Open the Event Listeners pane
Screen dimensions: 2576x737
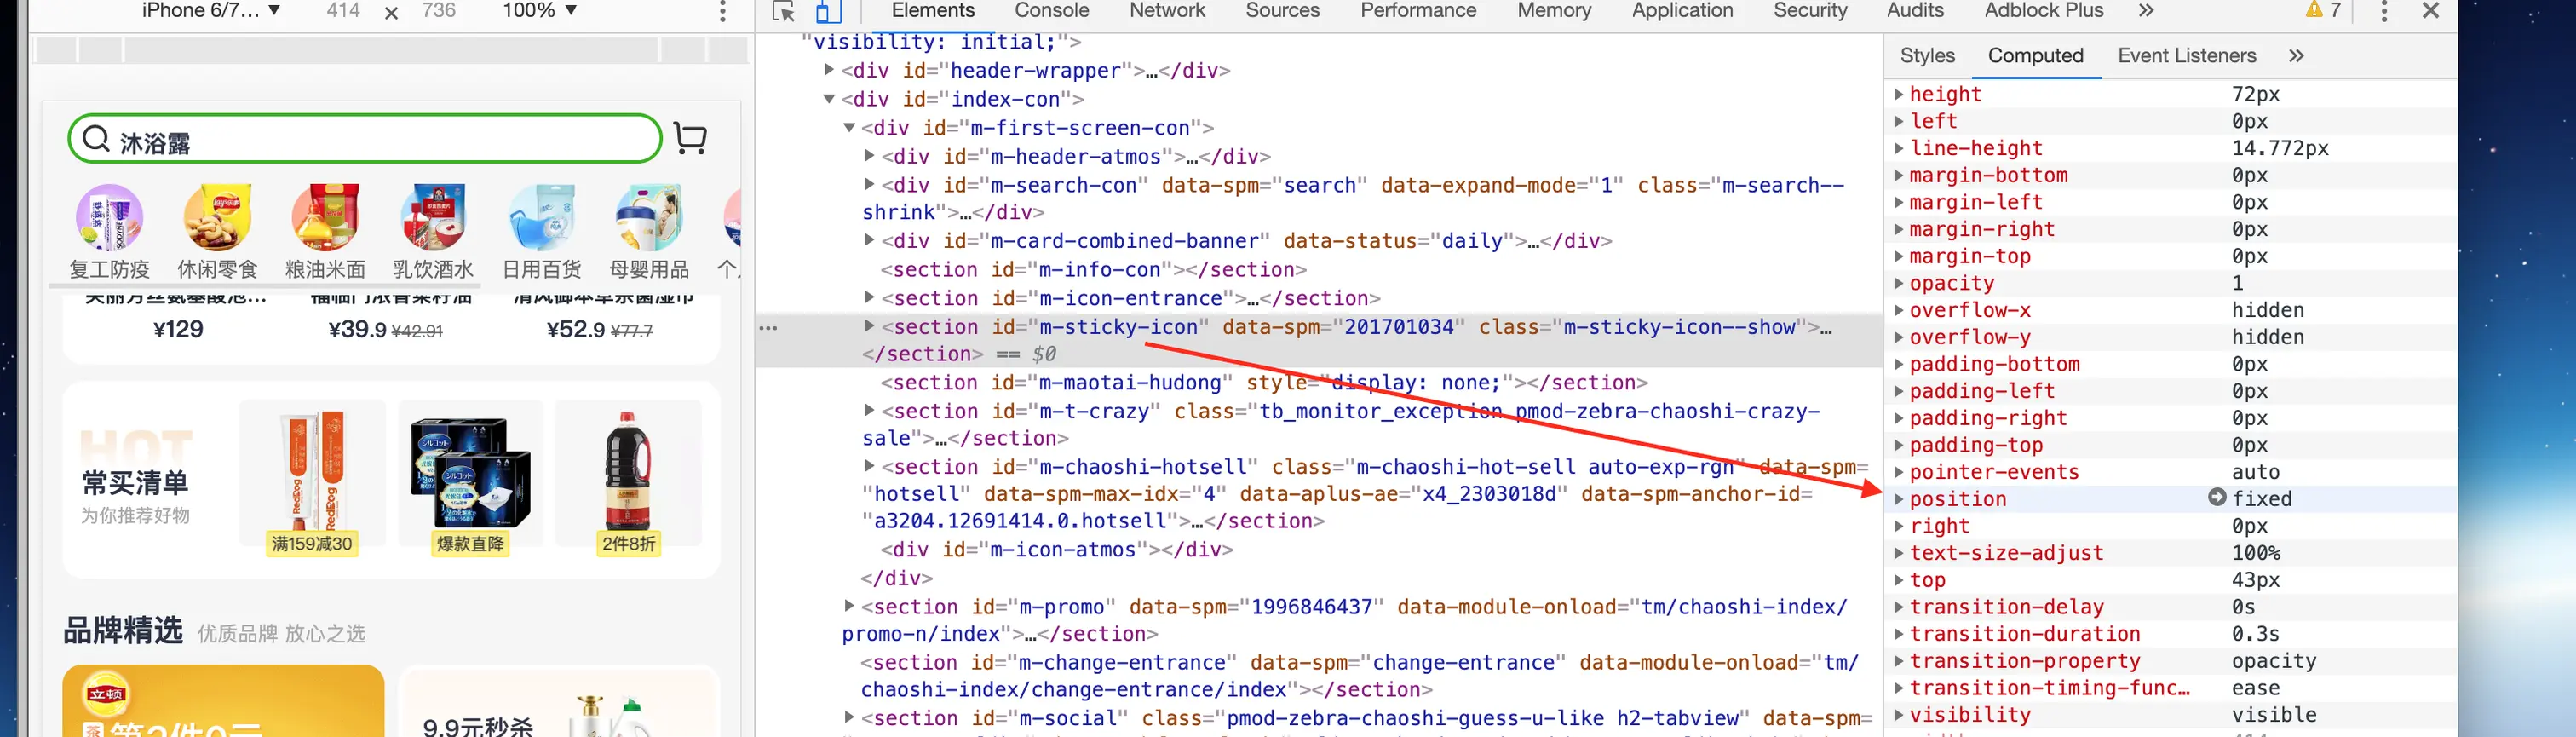[2186, 56]
